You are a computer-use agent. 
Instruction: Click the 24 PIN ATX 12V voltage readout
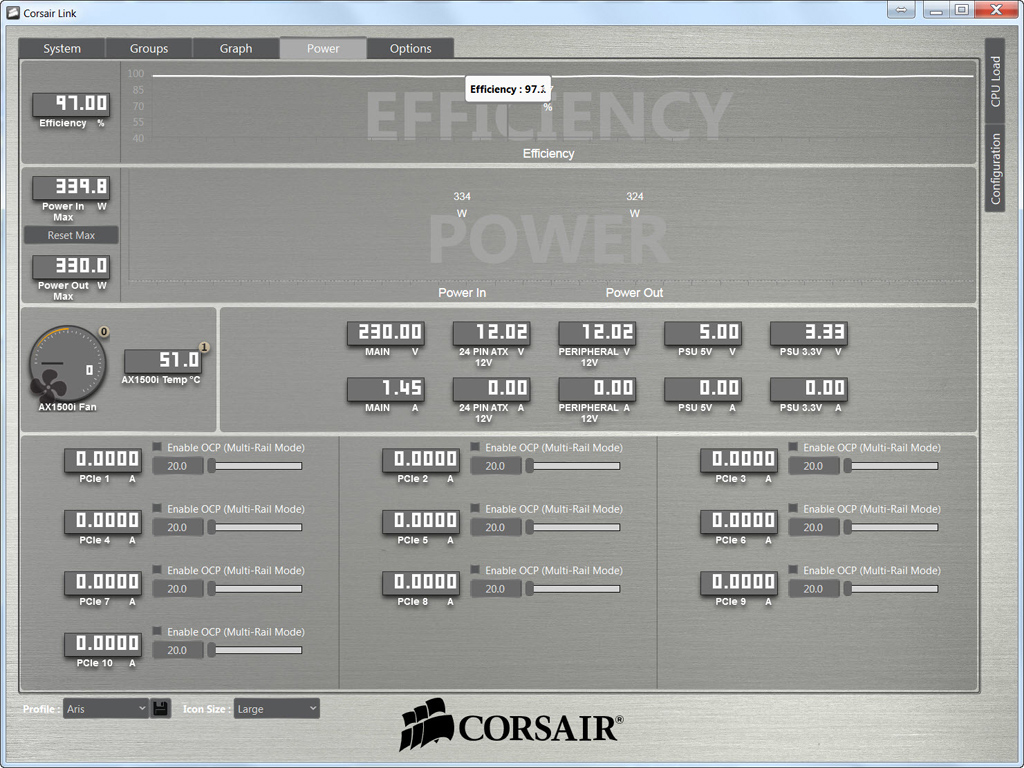[x=492, y=332]
